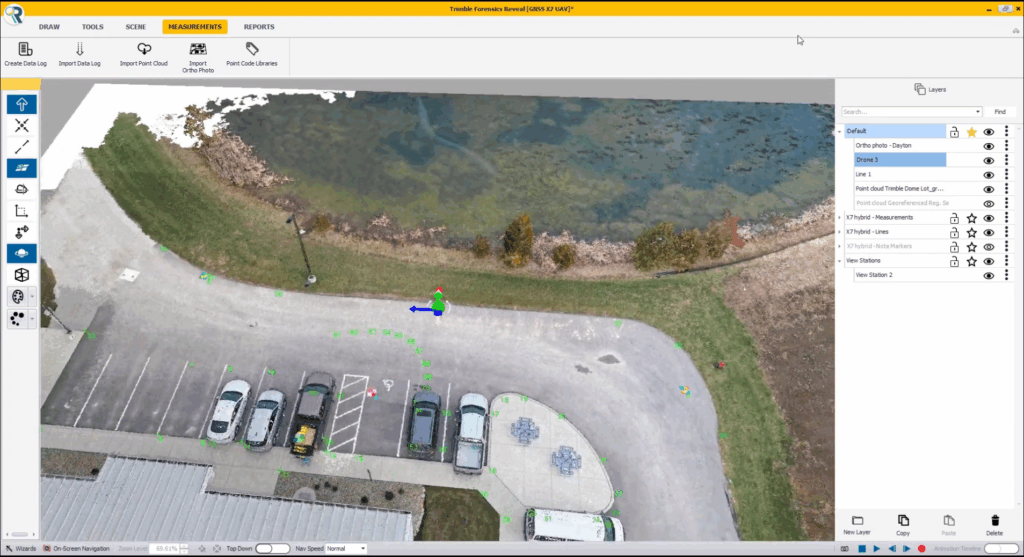Switch to the Draw tab
The image size is (1024, 557).
click(x=49, y=27)
